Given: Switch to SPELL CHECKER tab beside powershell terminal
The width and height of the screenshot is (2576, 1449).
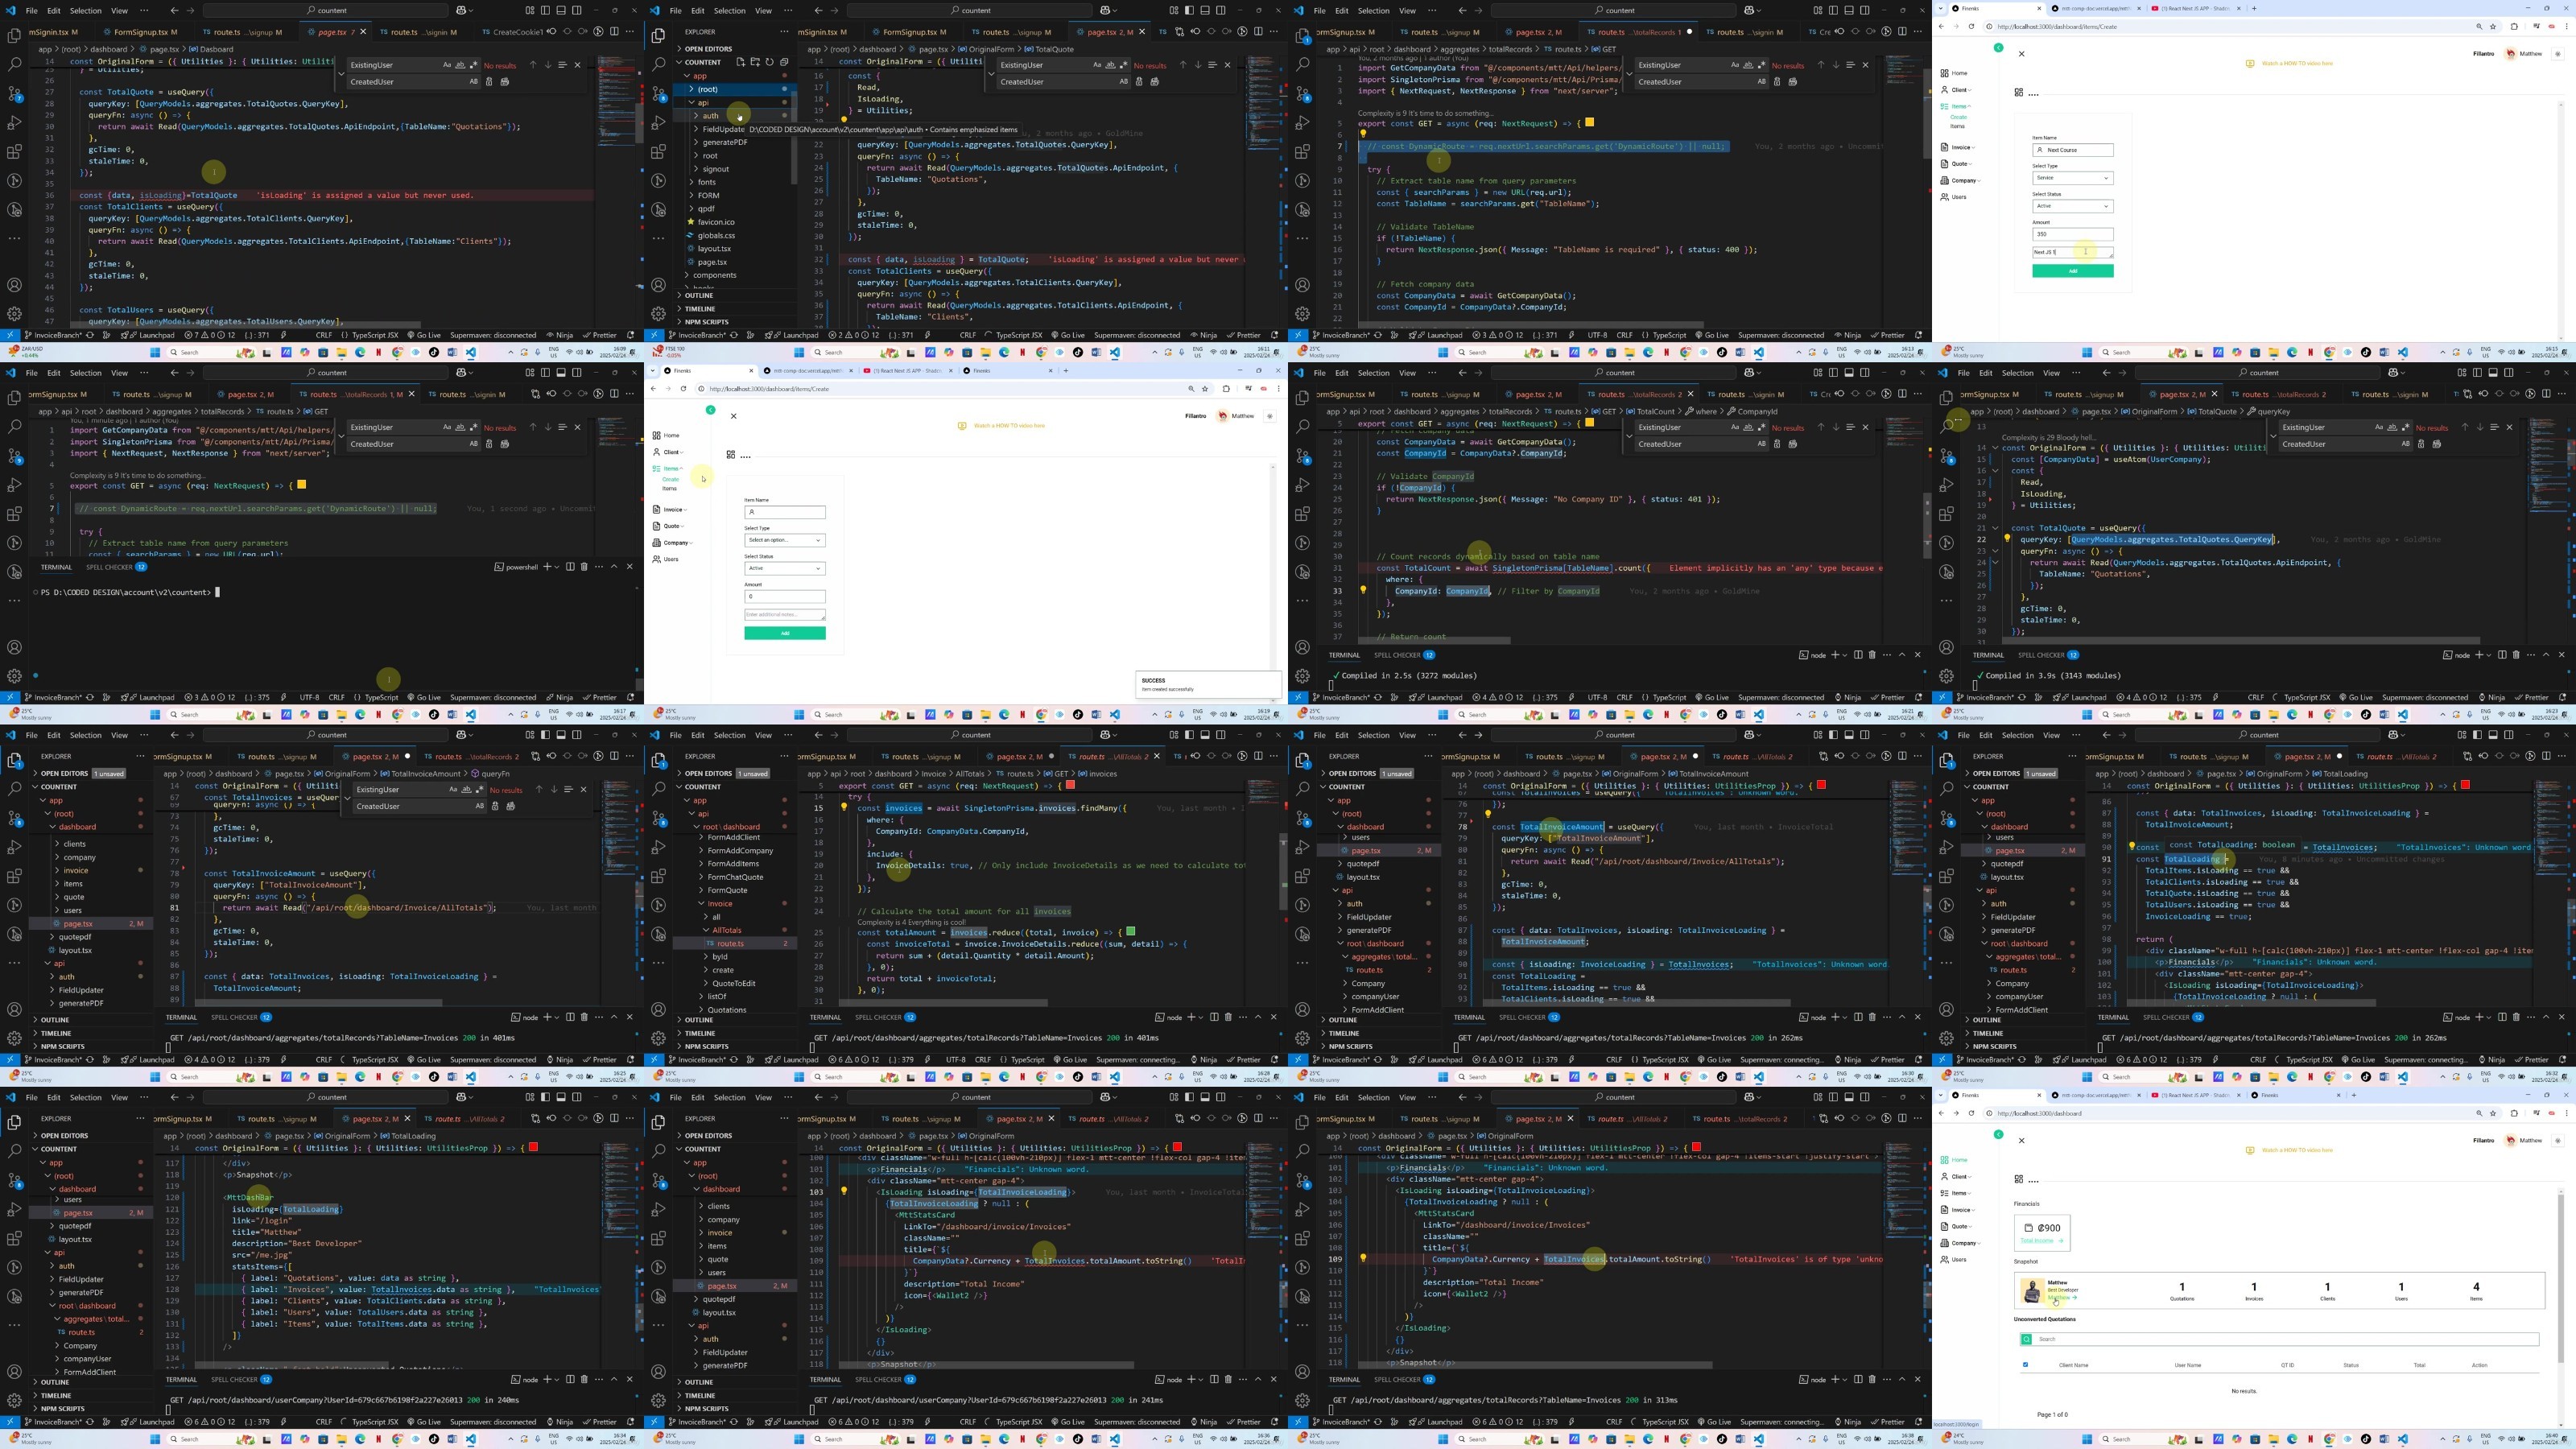Looking at the screenshot, I should pos(116,567).
